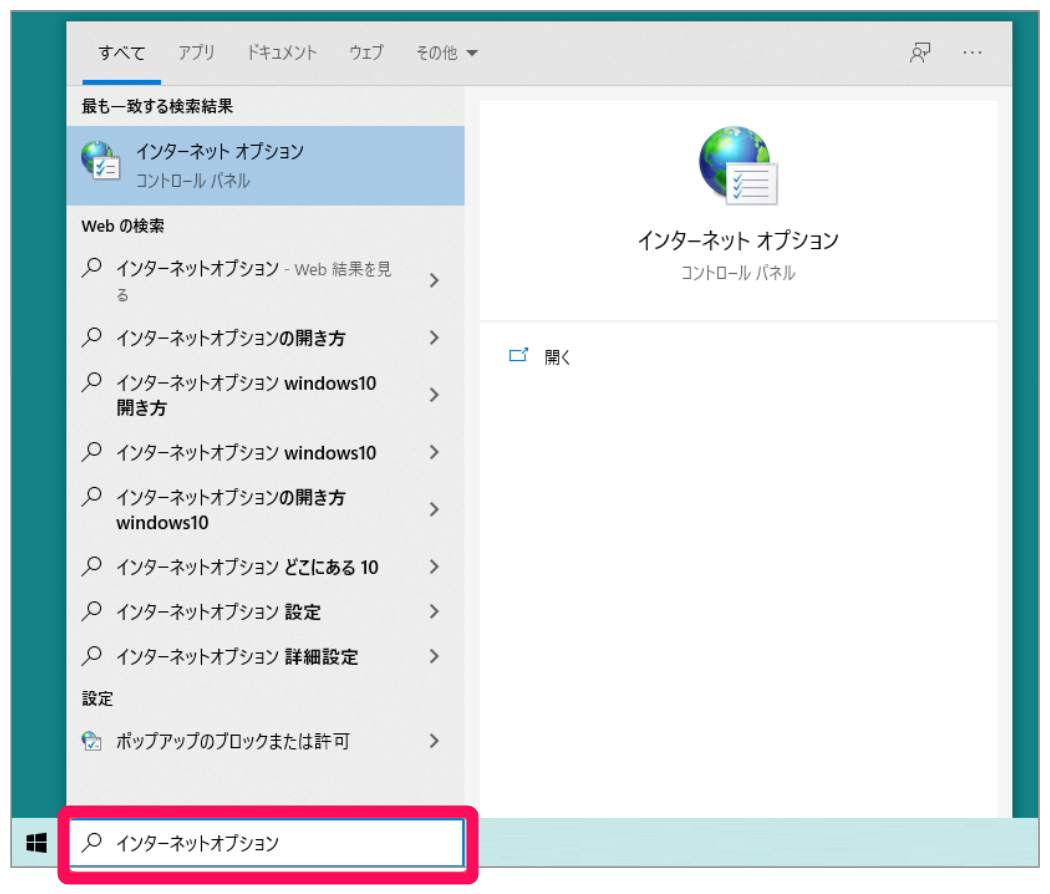Expand the arrow for Web 結果を見る suggestion
The width and height of the screenshot is (1050, 894).
coord(434,280)
